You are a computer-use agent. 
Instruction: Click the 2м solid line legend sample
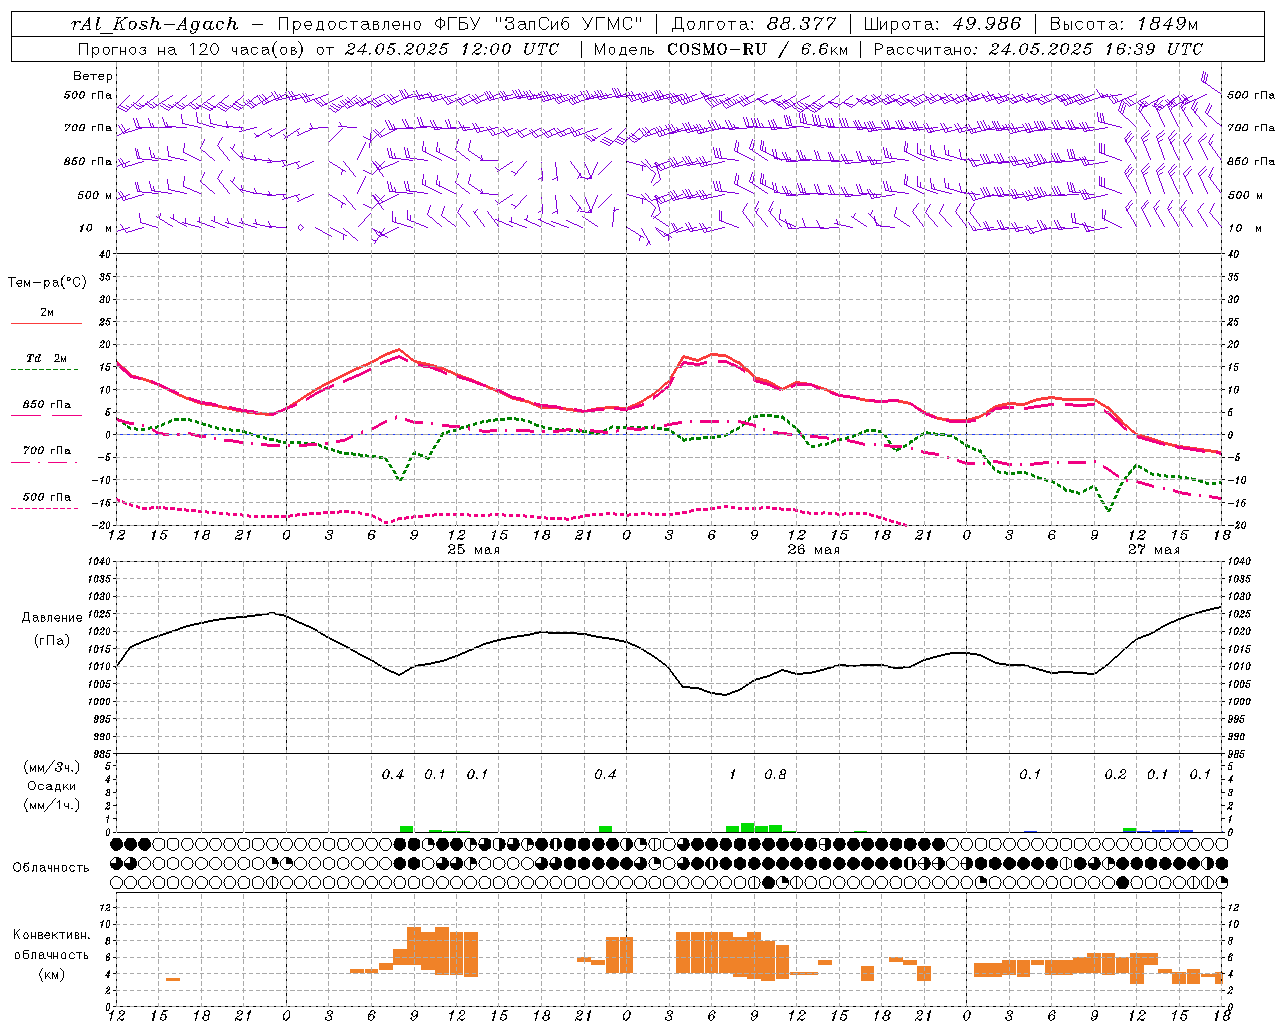47,323
